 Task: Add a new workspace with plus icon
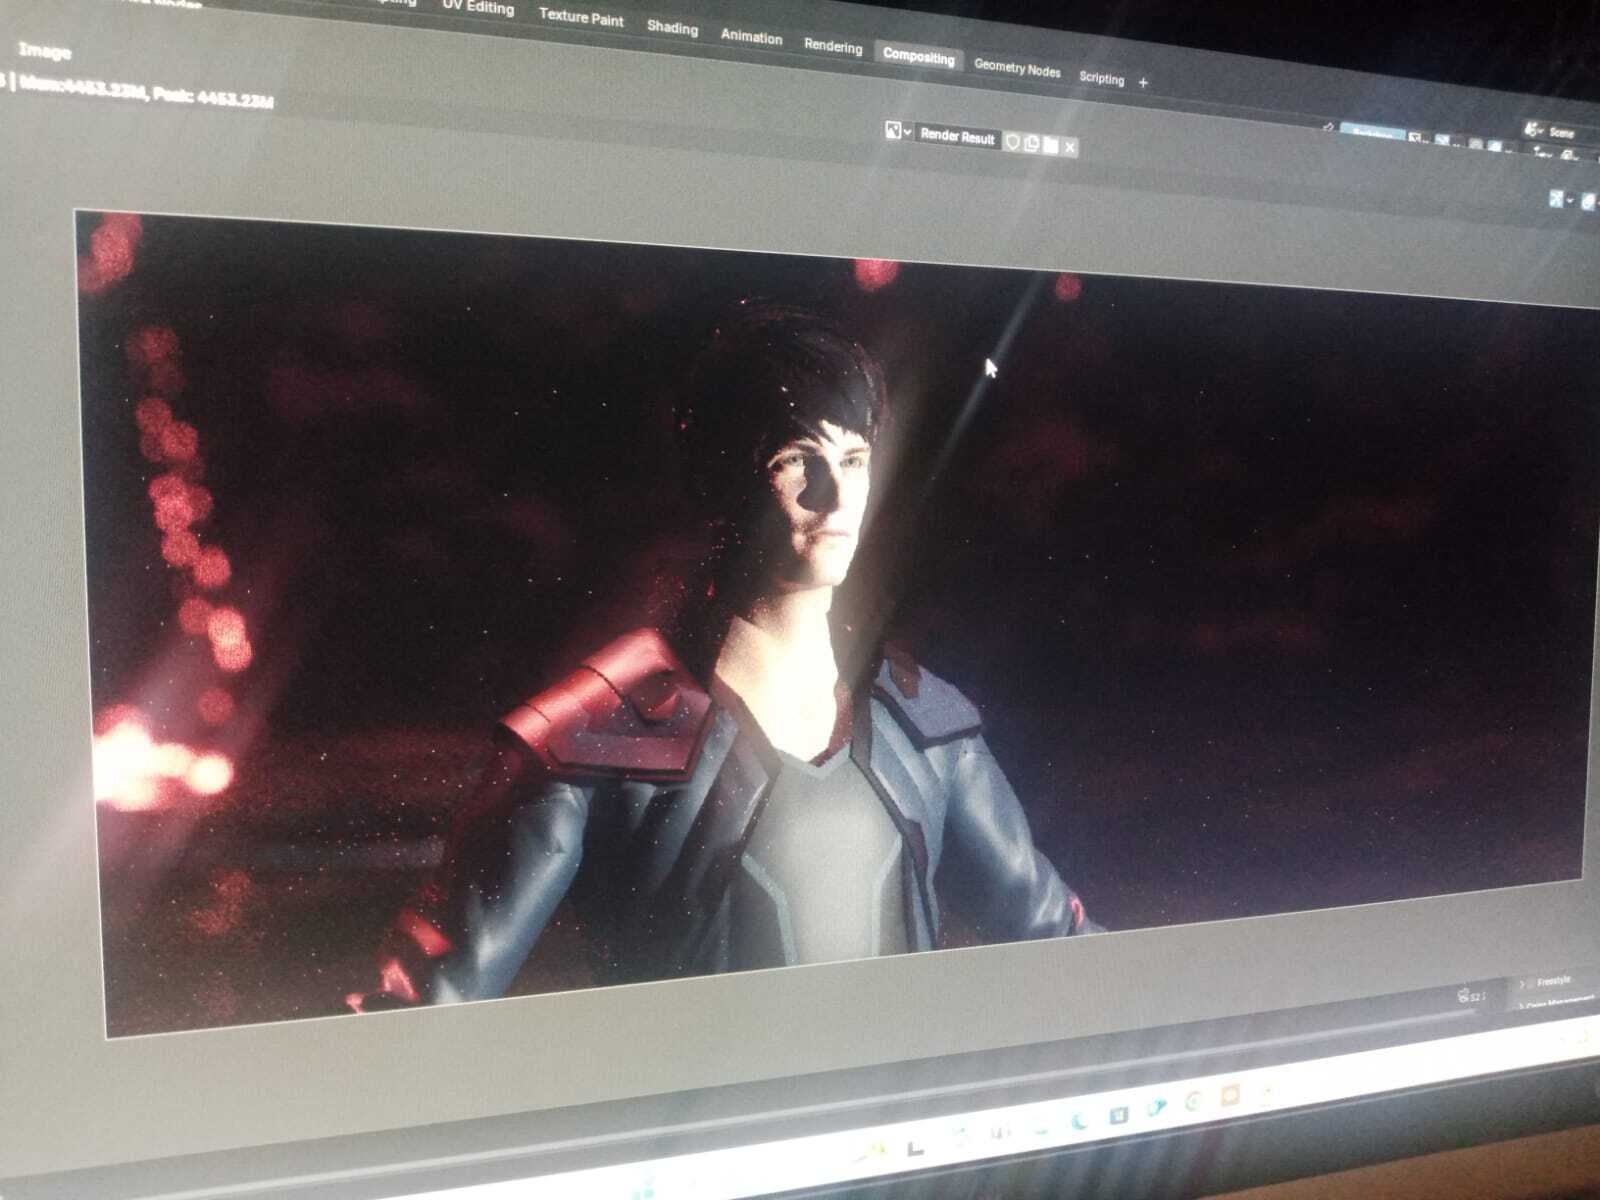[x=1143, y=82]
